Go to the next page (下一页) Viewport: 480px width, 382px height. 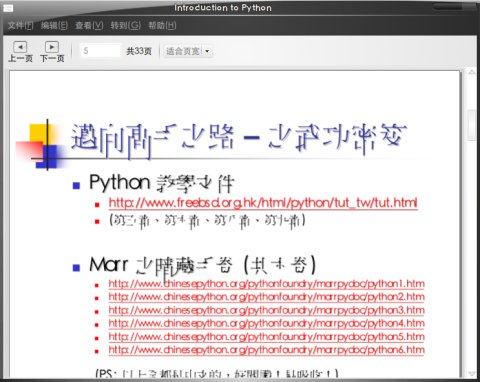(x=52, y=52)
